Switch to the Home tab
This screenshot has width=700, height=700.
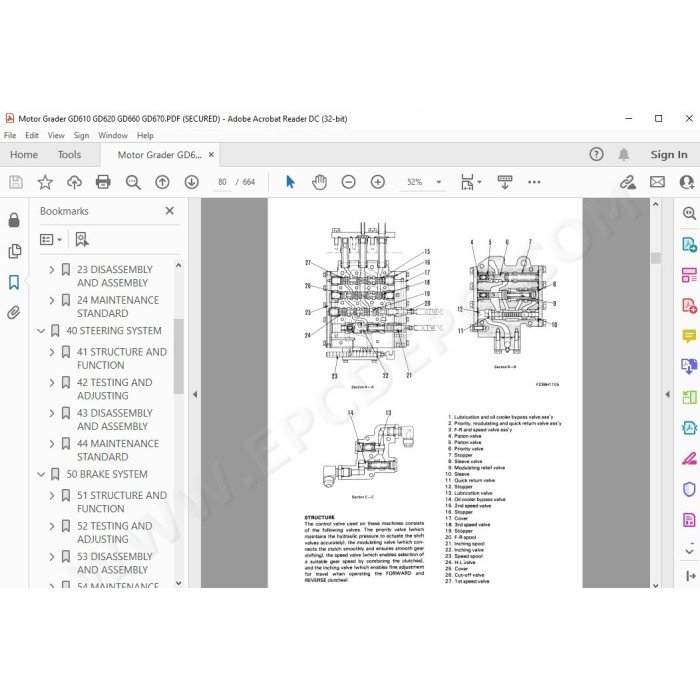click(x=24, y=154)
